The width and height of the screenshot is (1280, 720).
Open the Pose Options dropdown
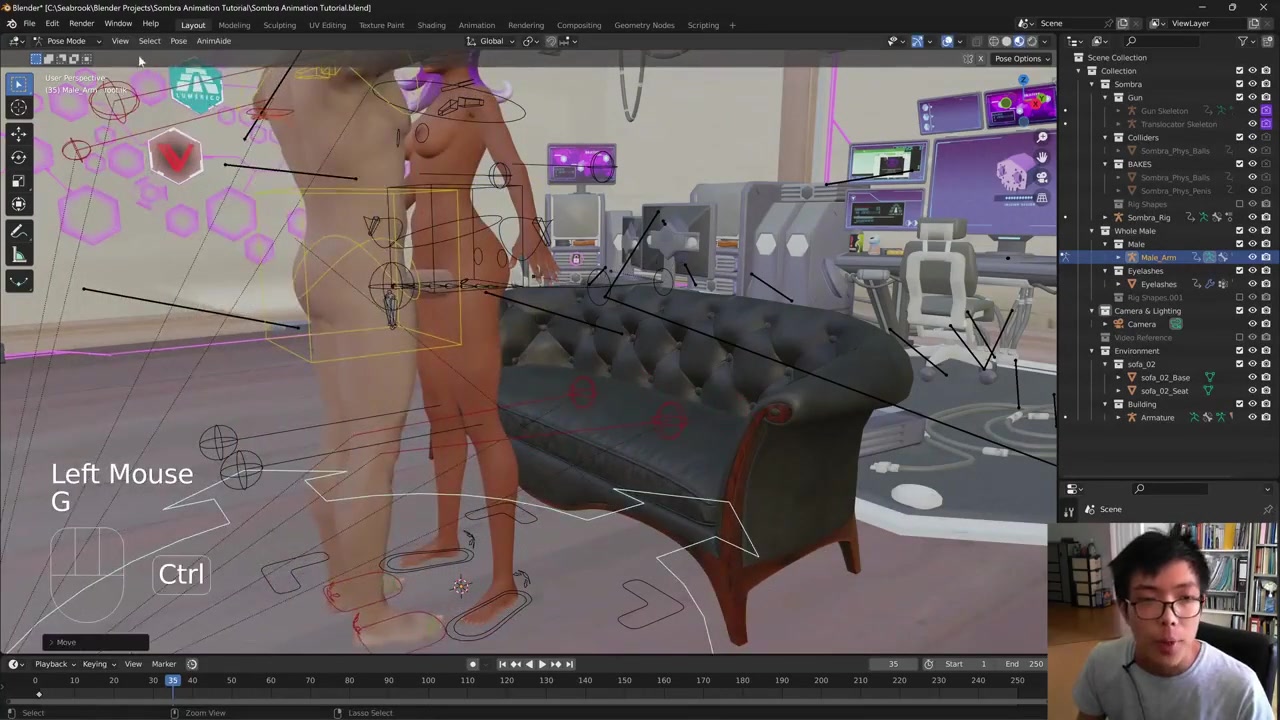click(x=1022, y=59)
